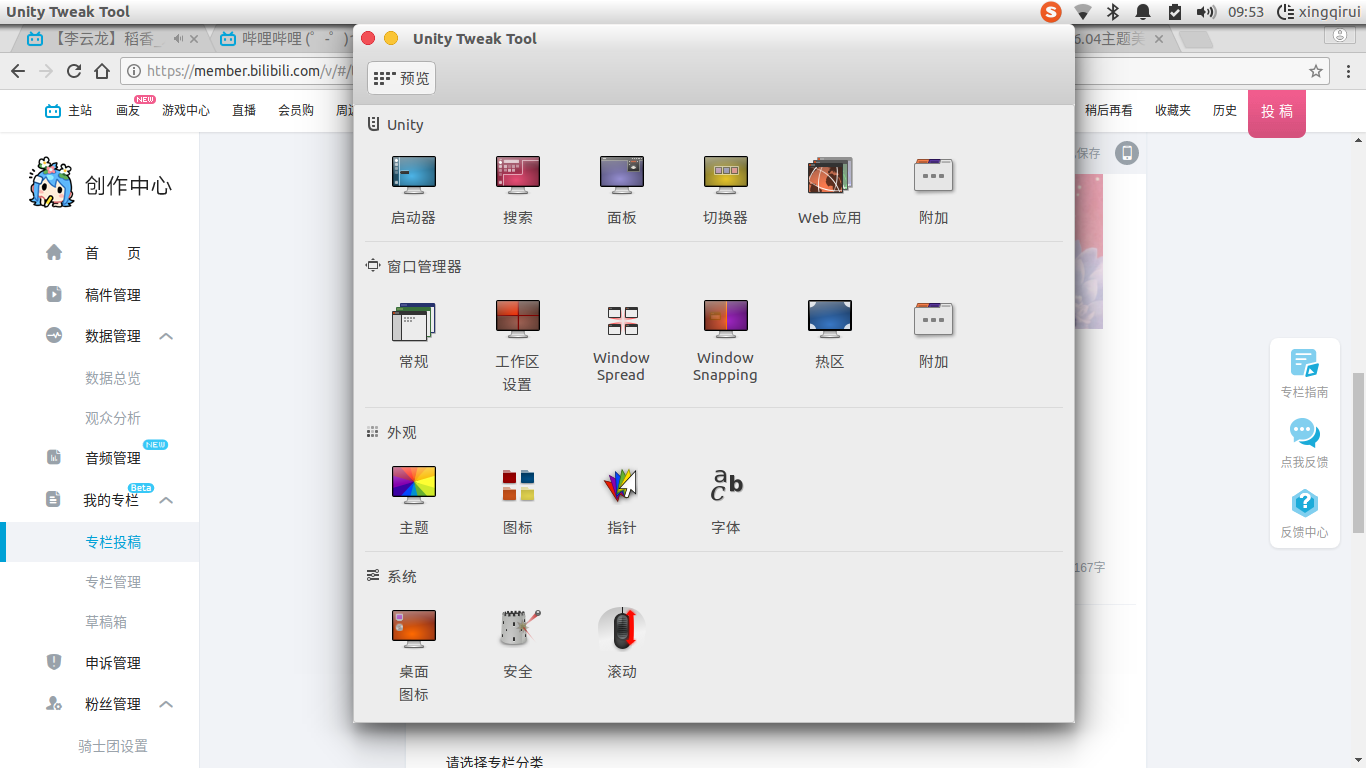Viewport: 1366px width, 768px height.
Task: Open the 工作区设置 workspace icon
Action: 517,319
